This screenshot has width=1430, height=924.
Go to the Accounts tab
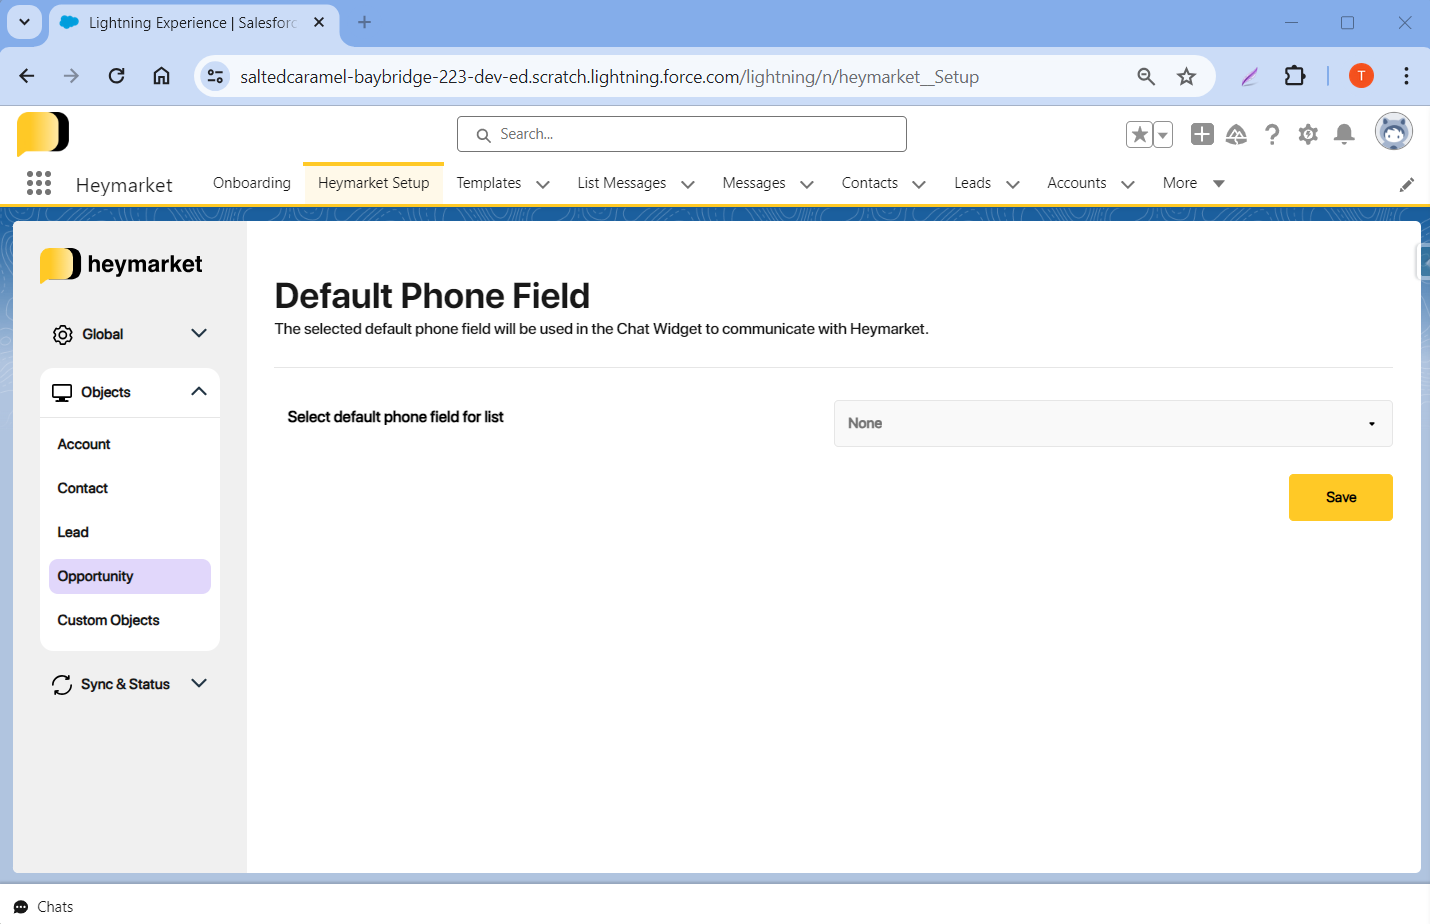tap(1077, 183)
